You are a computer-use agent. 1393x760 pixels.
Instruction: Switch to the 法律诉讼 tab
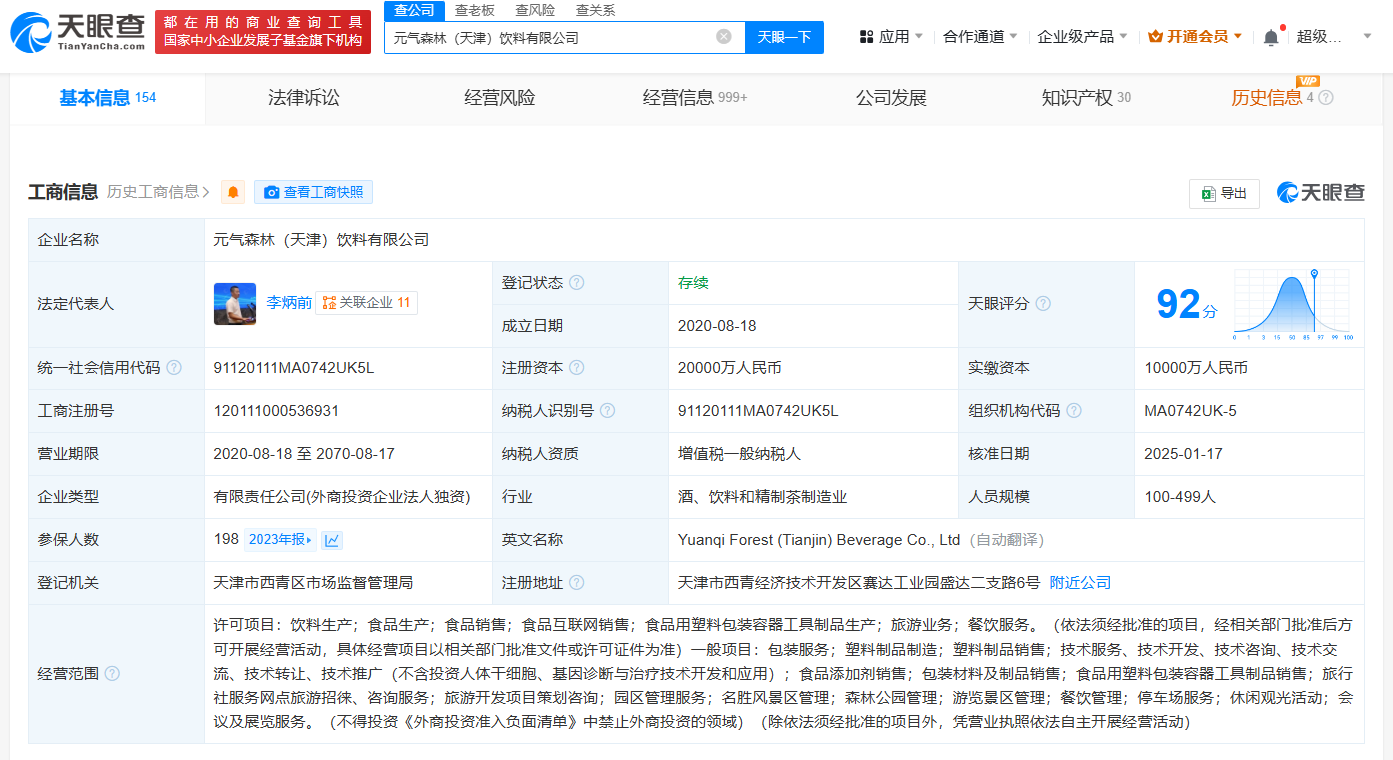click(x=304, y=98)
